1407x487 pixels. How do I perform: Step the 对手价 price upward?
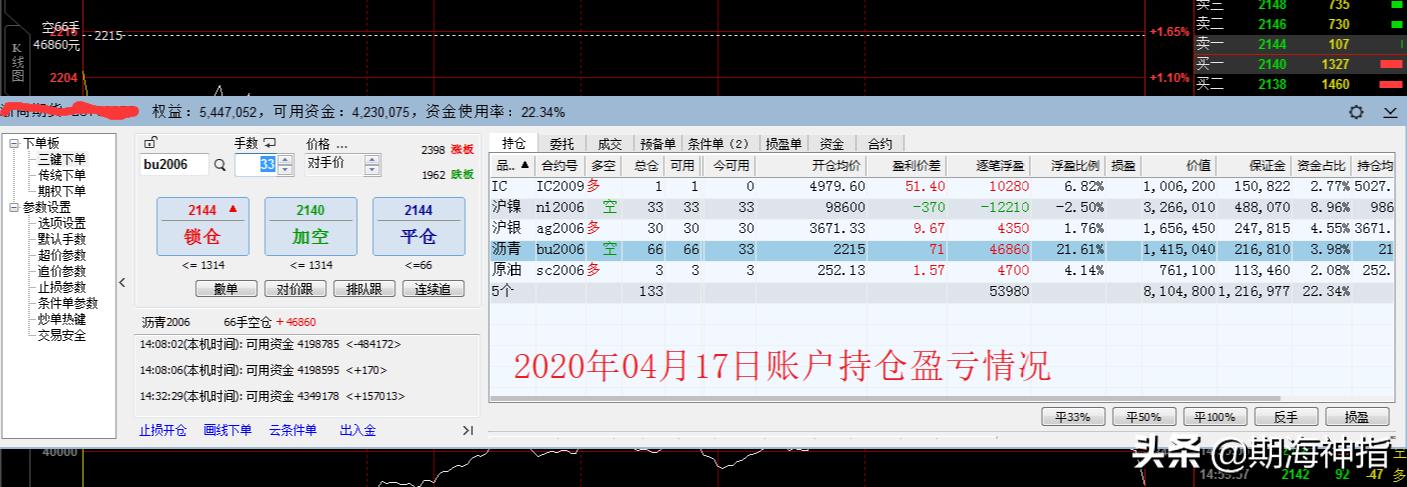click(373, 160)
